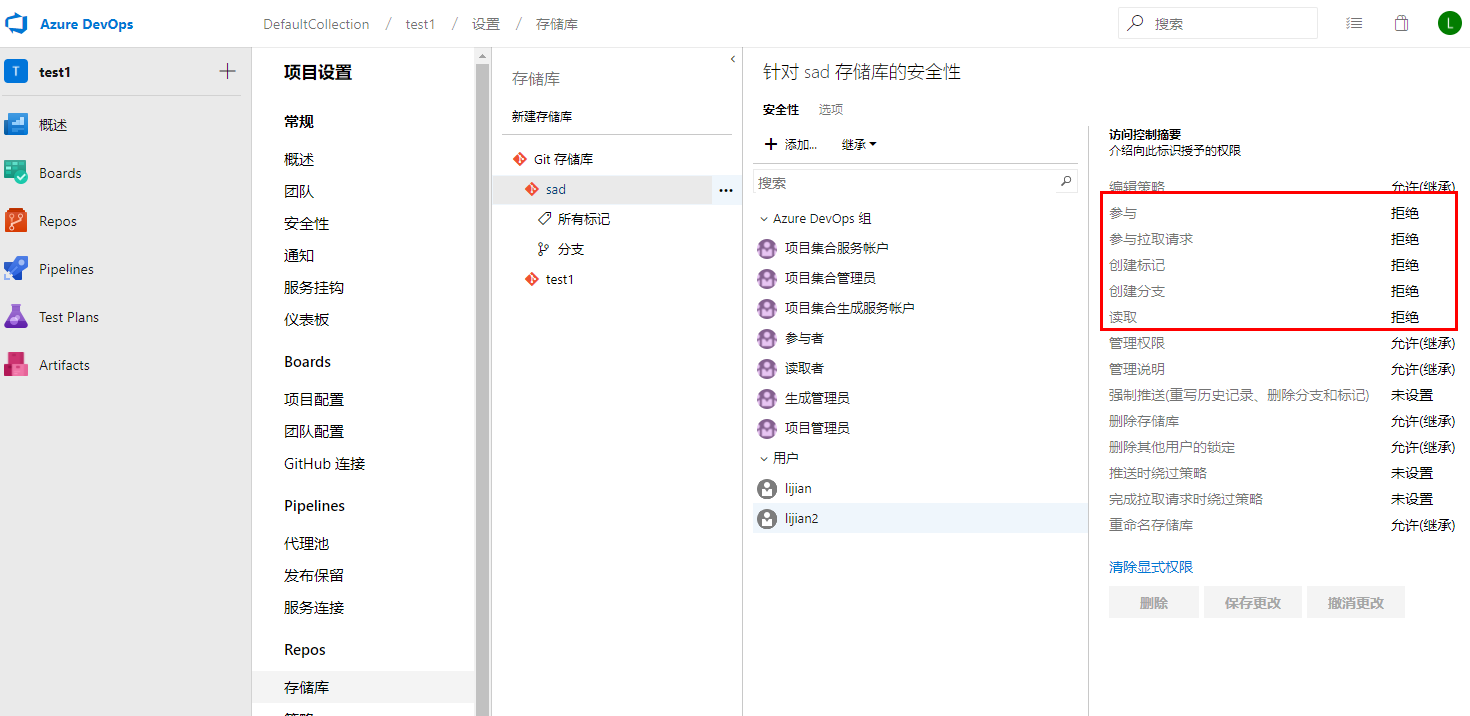Image resolution: width=1470 pixels, height=716 pixels.
Task: Click the project settings vertical scrollbar
Action: click(x=482, y=380)
